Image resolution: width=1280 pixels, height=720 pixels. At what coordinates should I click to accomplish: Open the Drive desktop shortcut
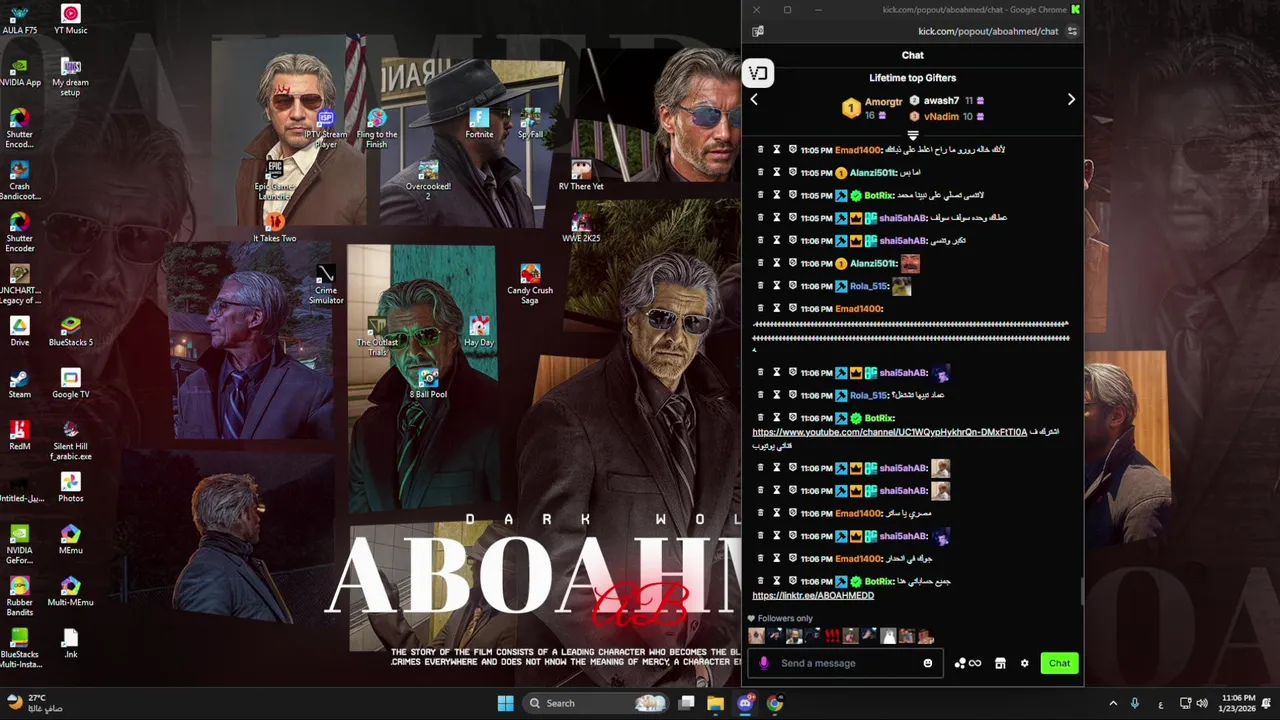tap(19, 331)
